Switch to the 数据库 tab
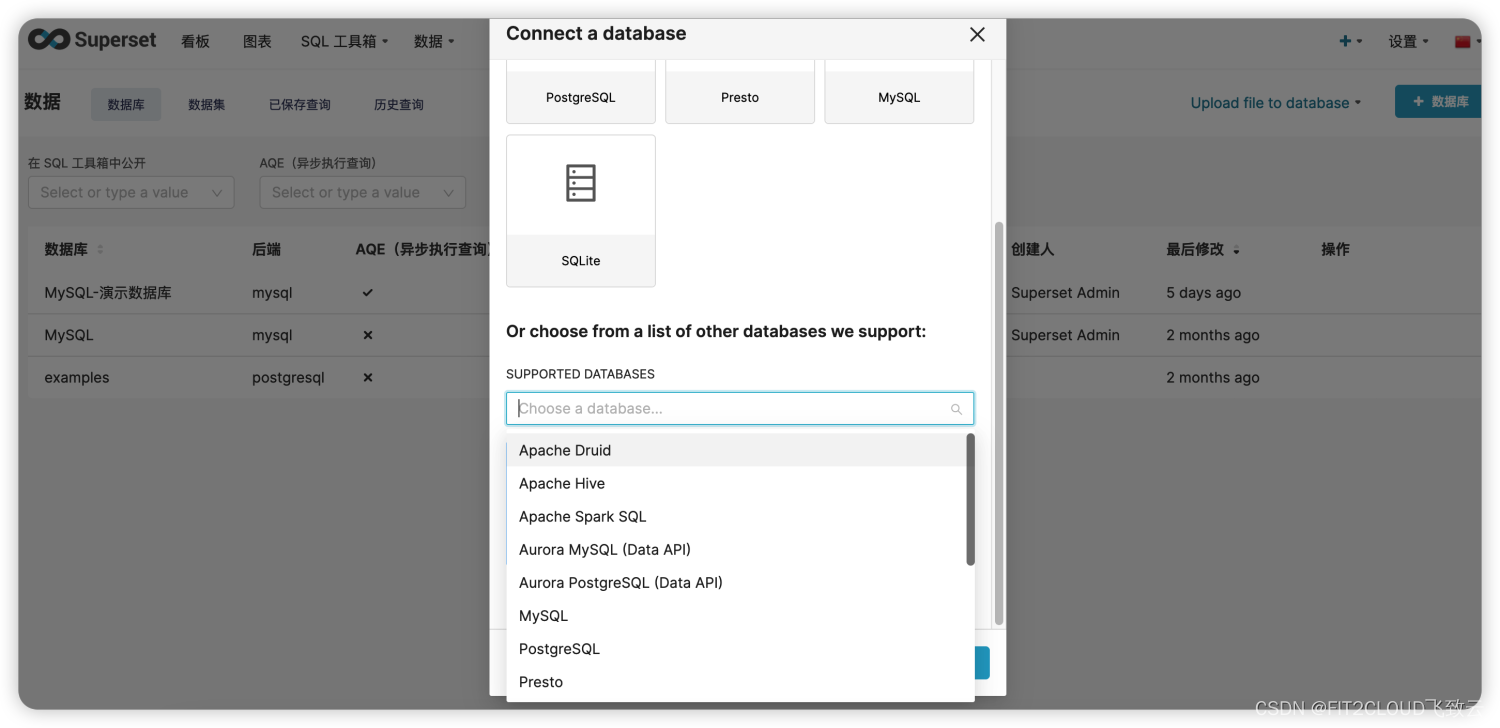 (126, 104)
